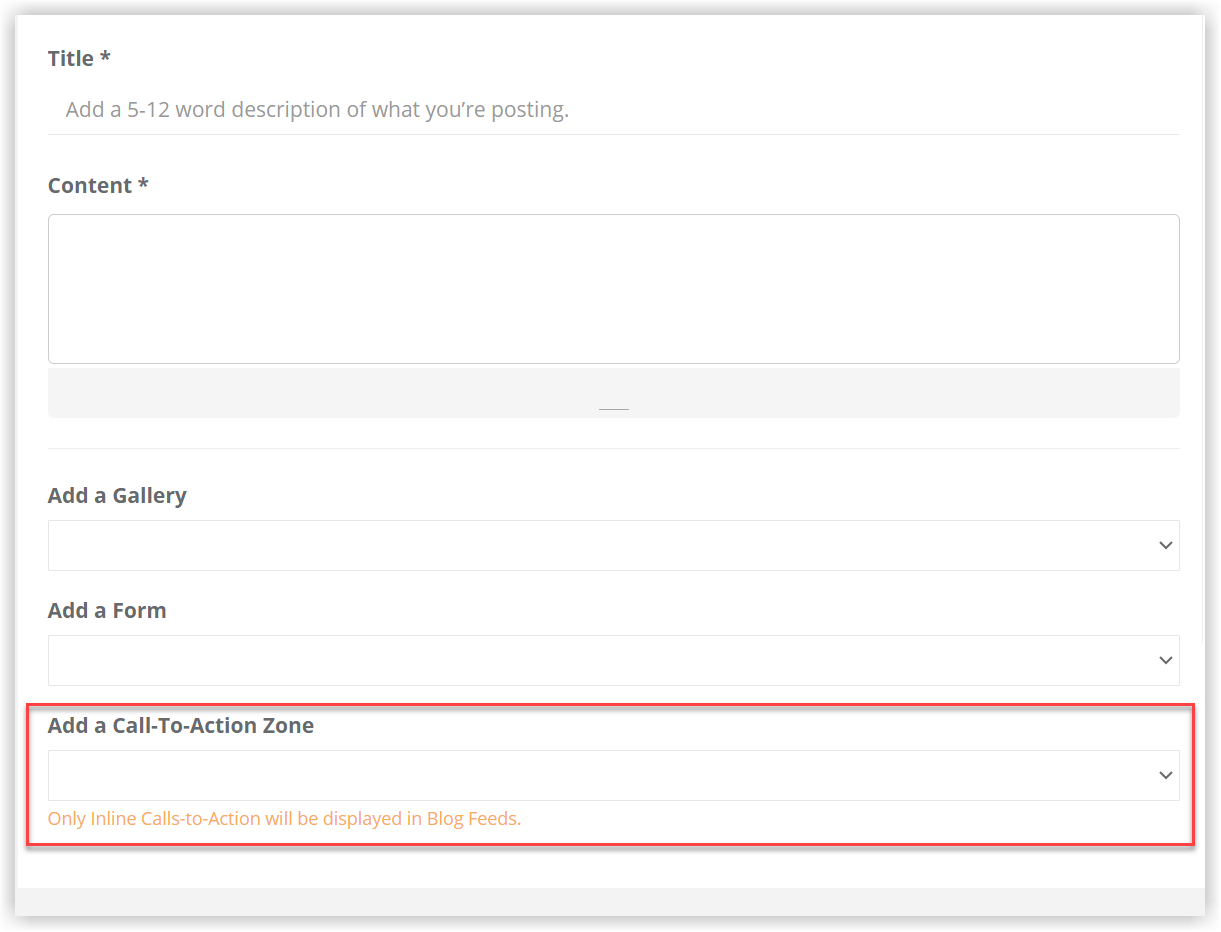This screenshot has height=932, width=1221.
Task: Click the gray bar beneath Content editor
Action: click(x=613, y=393)
